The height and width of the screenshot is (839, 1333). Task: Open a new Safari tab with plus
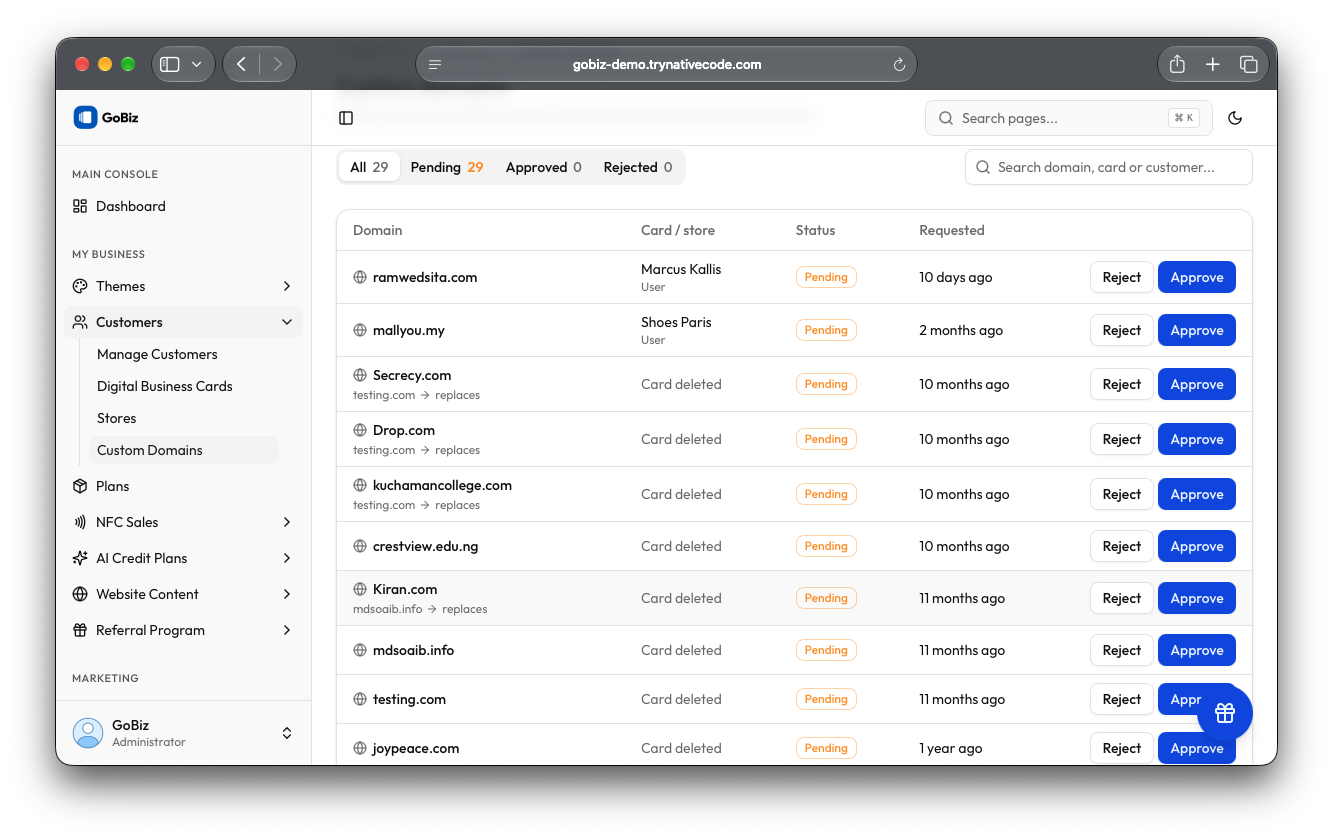[1213, 64]
